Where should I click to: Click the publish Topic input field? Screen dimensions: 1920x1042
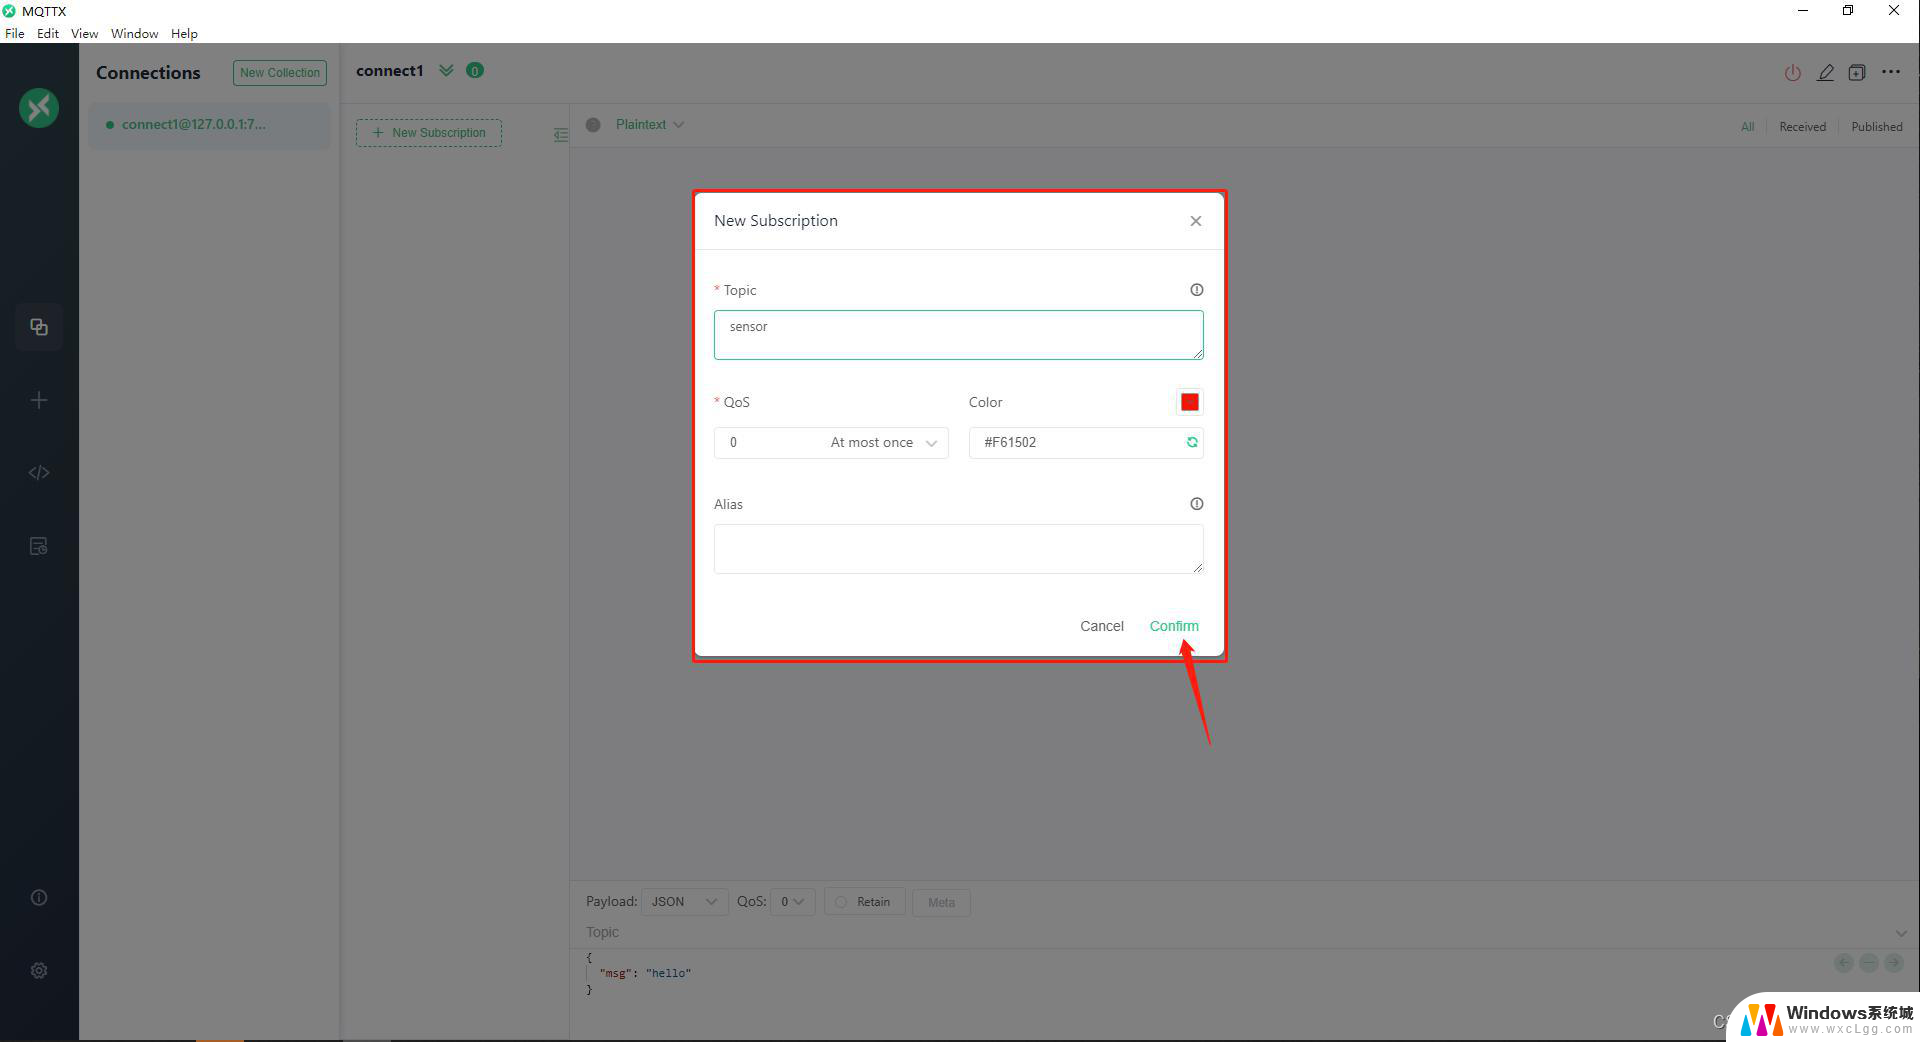click(1235, 933)
